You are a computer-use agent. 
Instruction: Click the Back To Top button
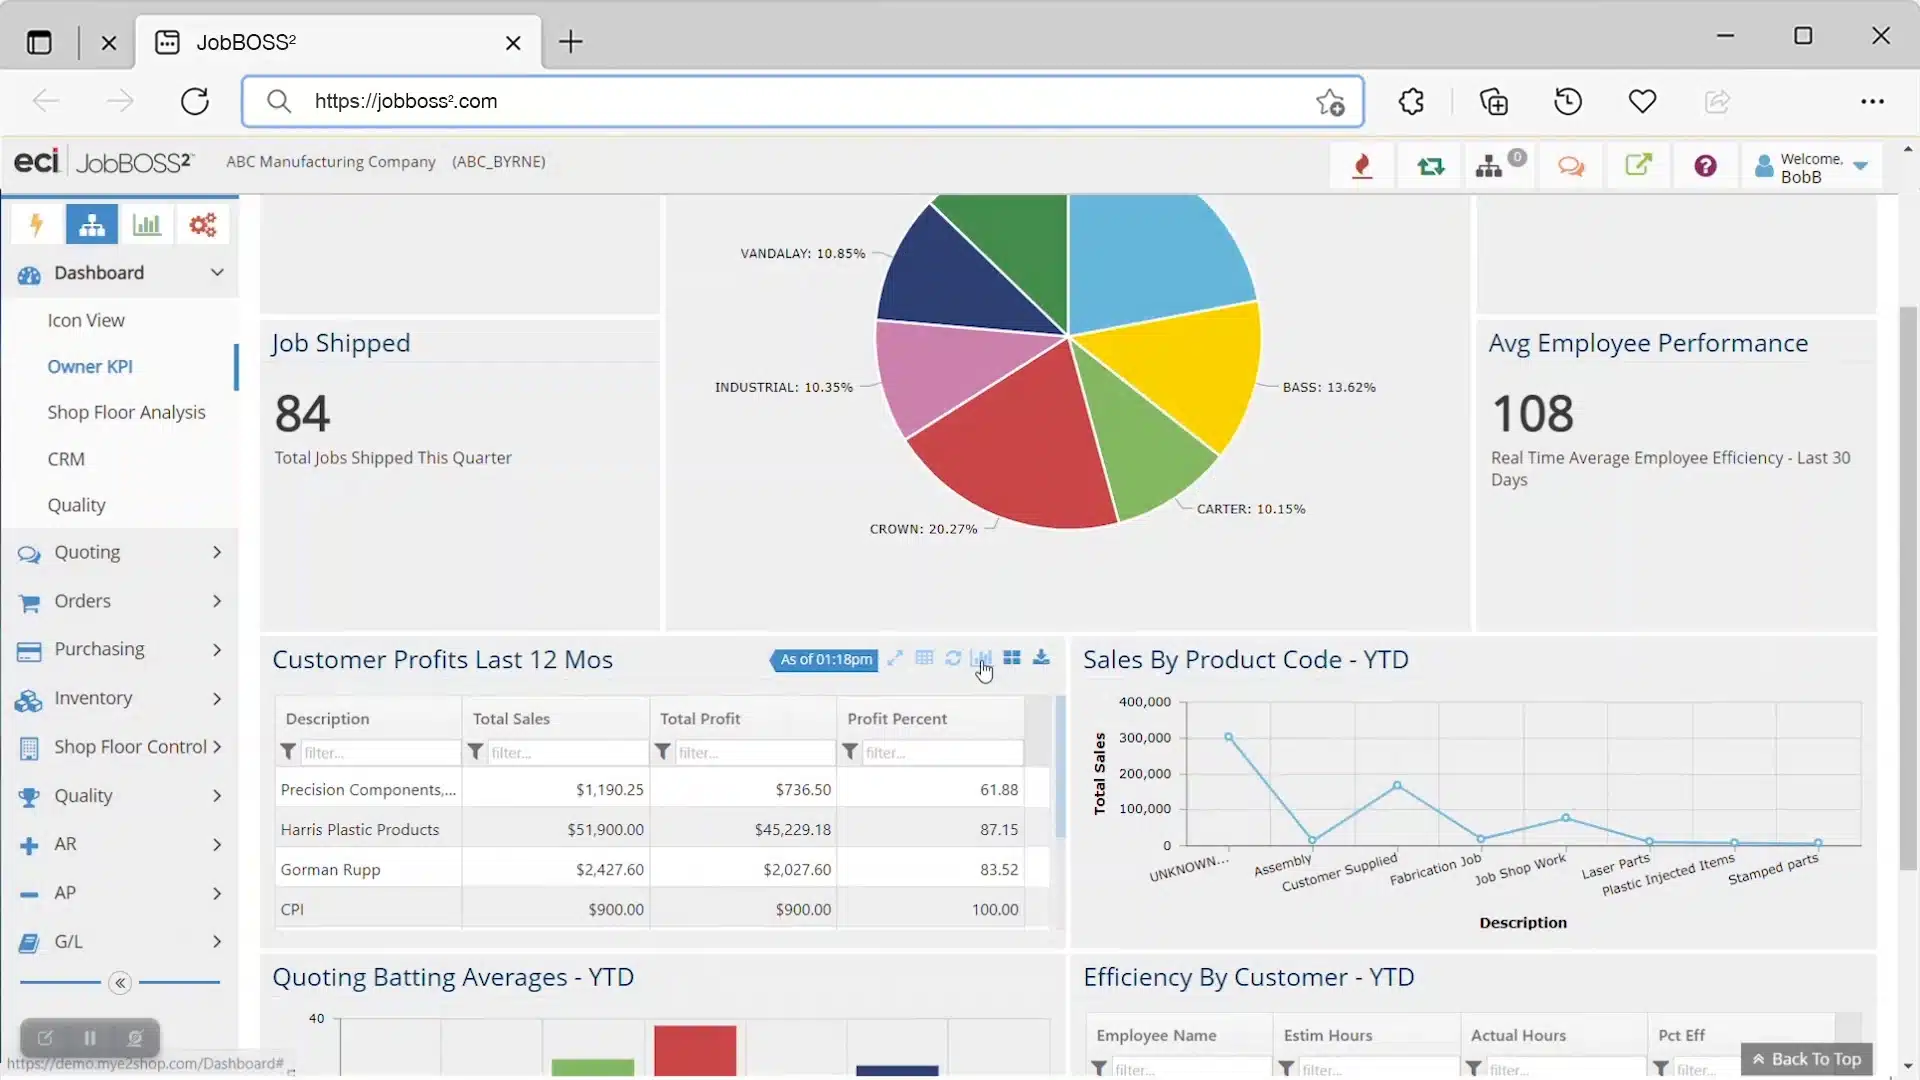(x=1806, y=1058)
